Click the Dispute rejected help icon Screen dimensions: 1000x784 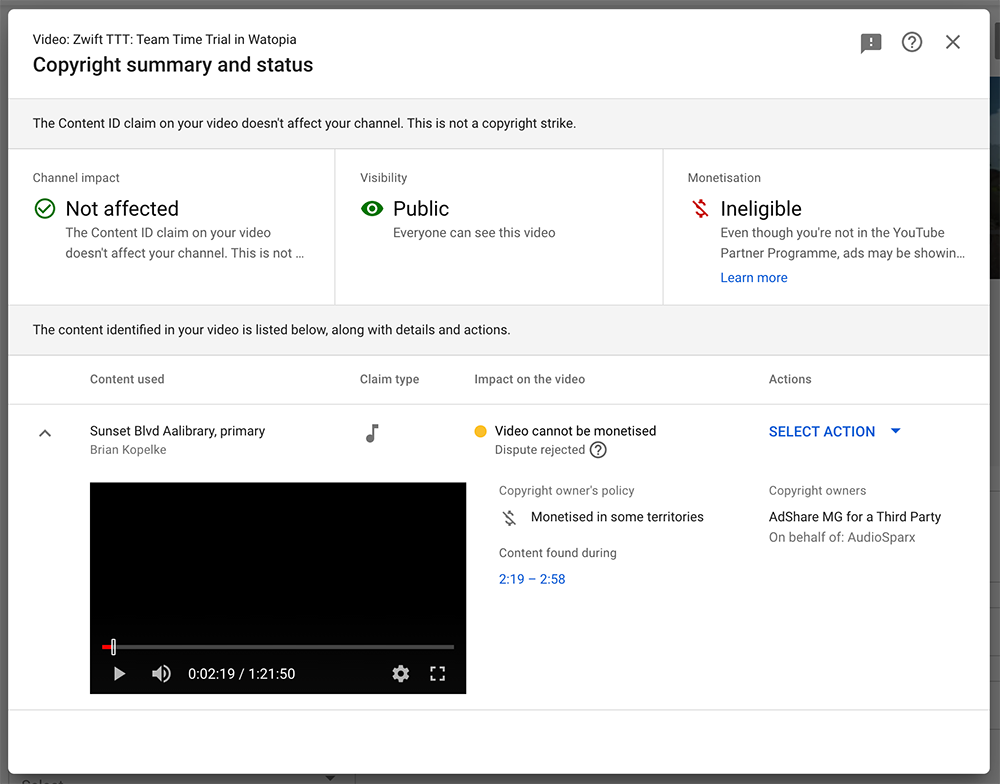pyautogui.click(x=598, y=450)
